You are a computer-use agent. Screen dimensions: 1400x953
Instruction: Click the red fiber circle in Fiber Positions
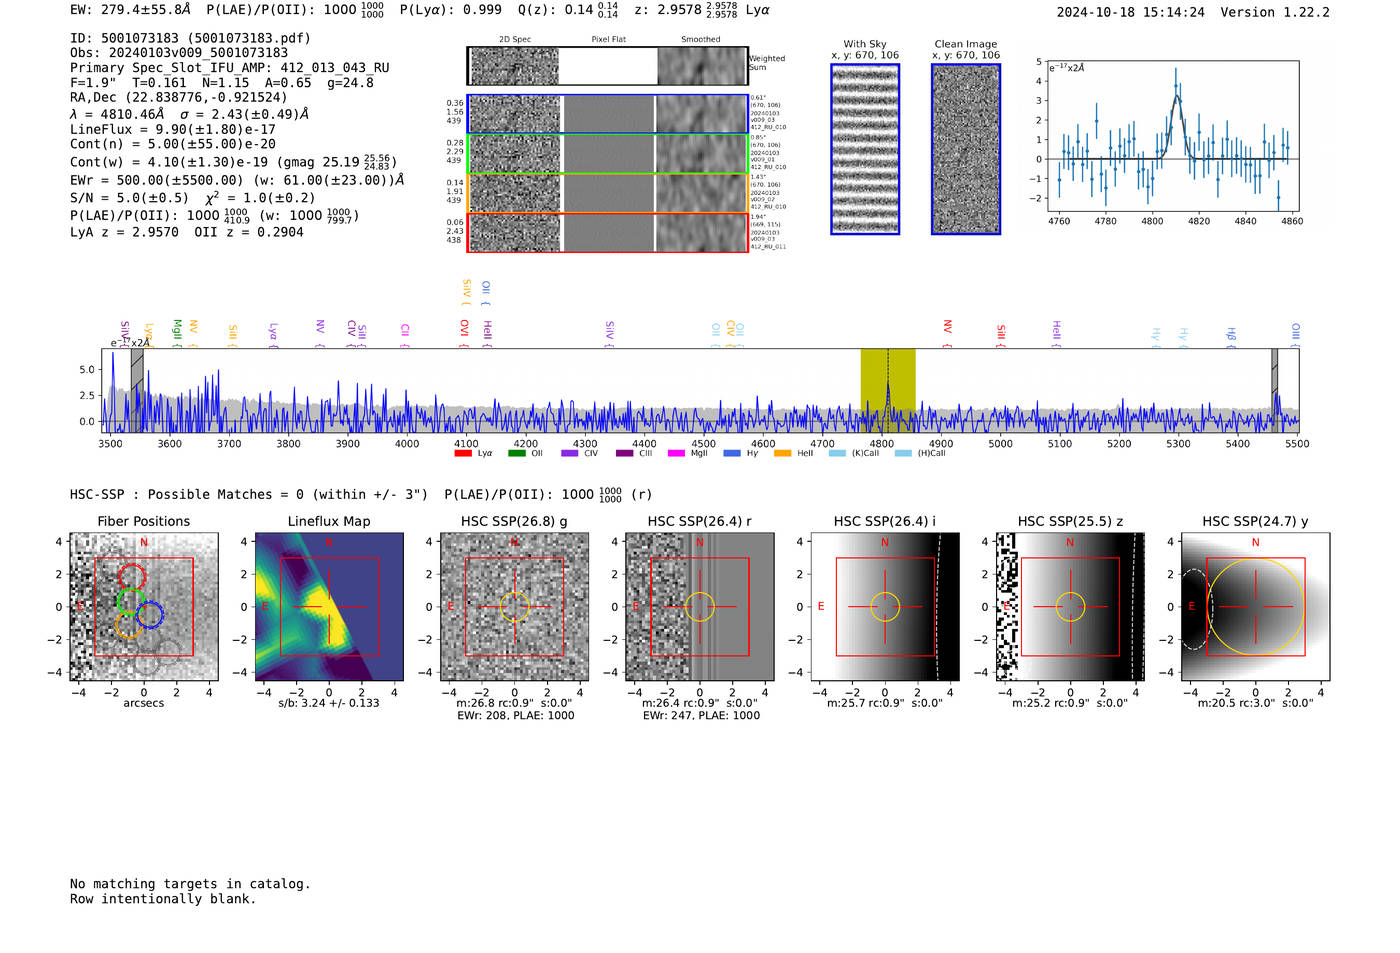[132, 576]
